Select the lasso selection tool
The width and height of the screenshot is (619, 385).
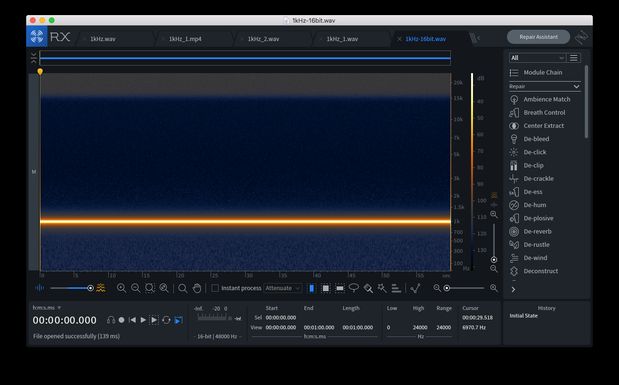(x=354, y=288)
